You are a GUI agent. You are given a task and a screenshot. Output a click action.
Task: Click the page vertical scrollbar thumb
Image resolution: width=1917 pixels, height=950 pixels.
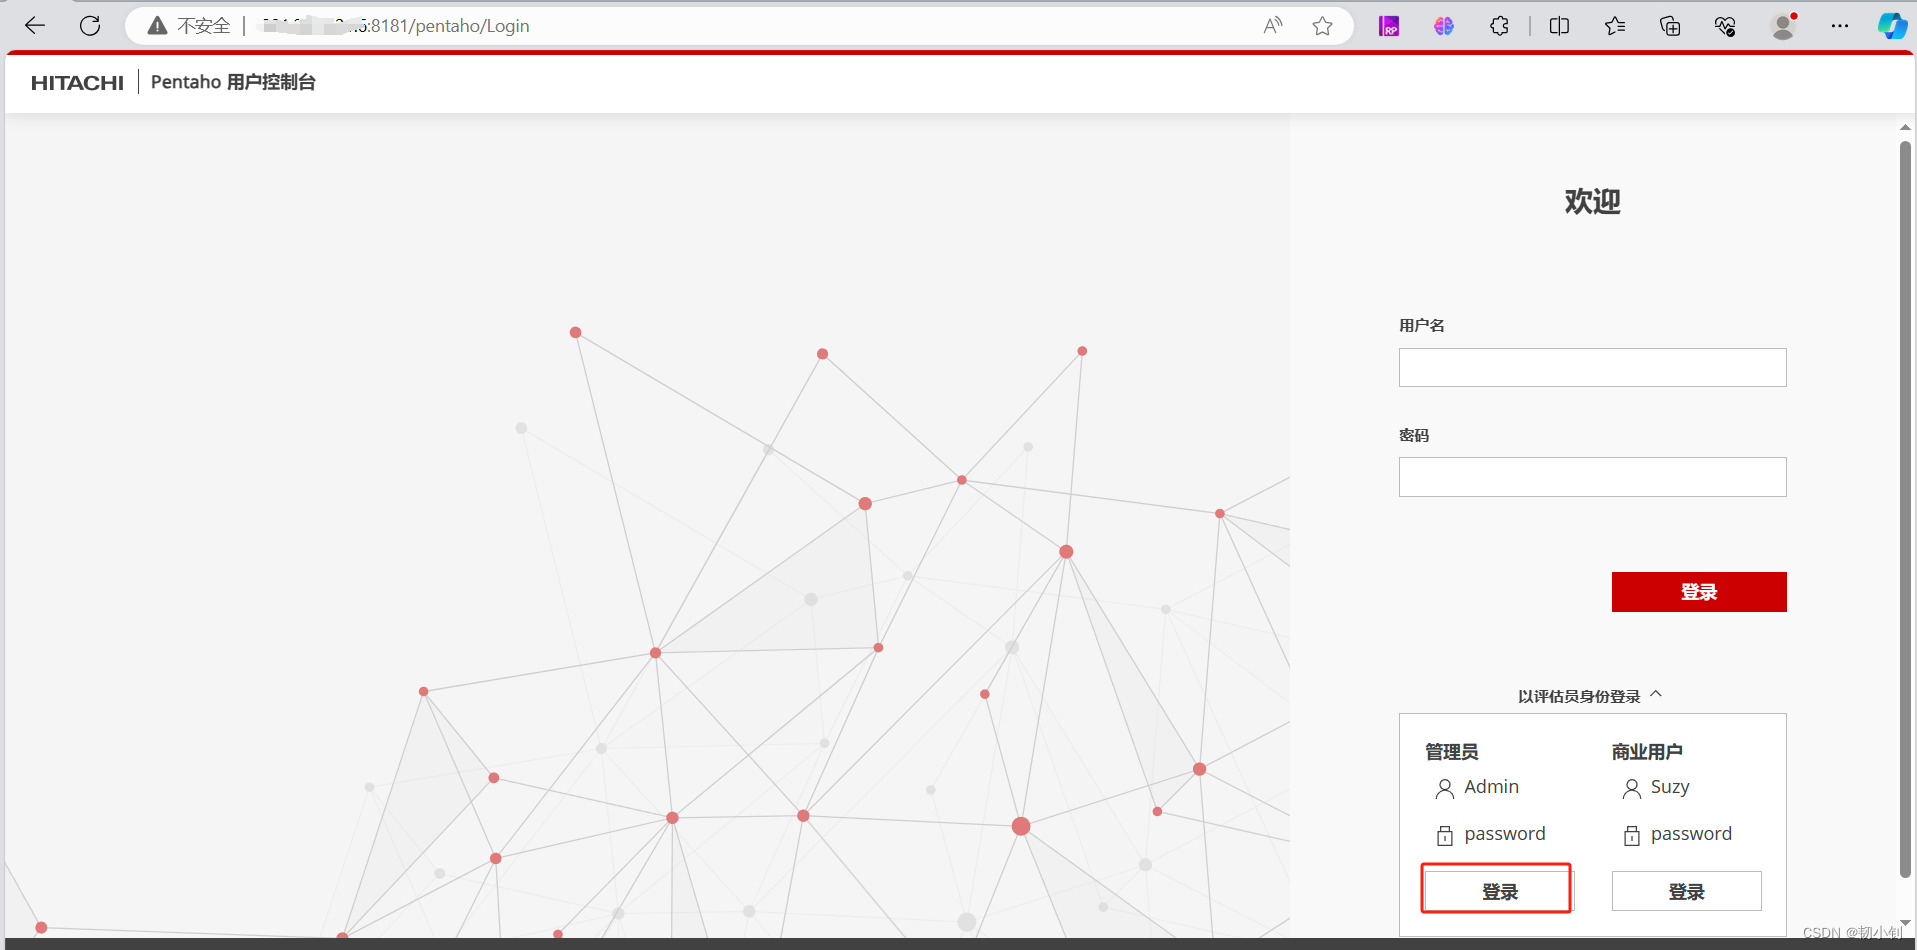coord(1905,510)
